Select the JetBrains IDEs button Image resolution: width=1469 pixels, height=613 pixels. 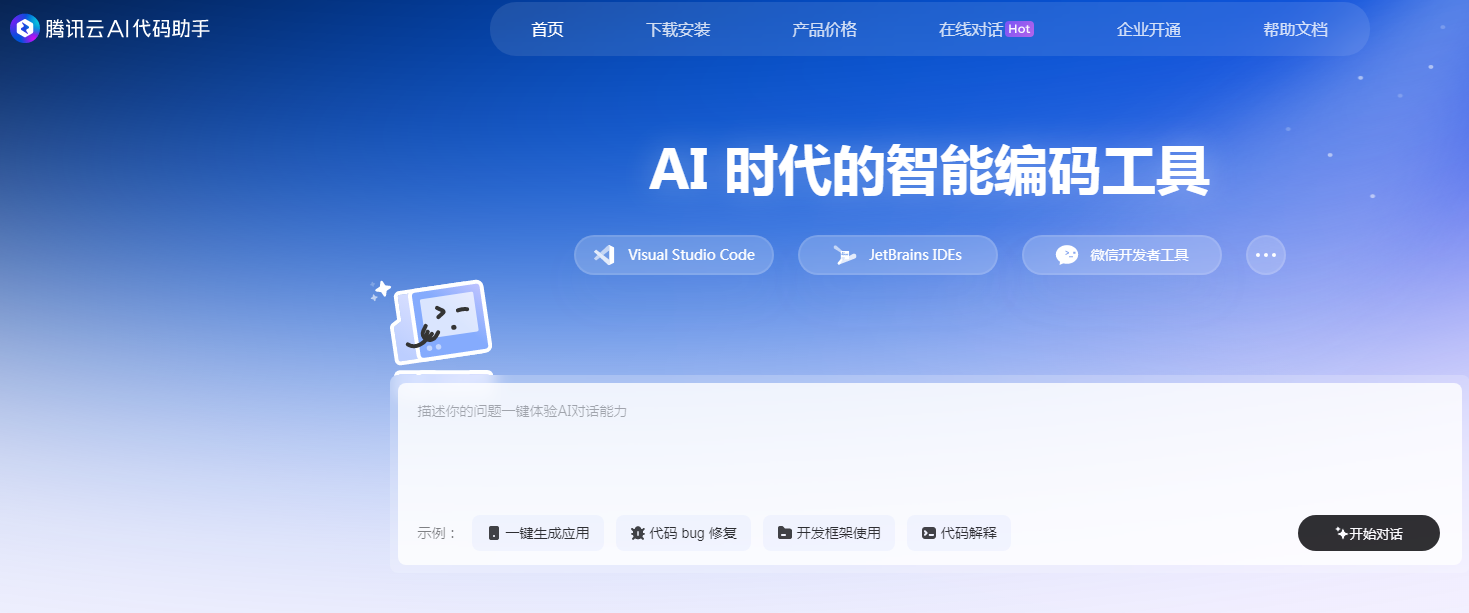[x=897, y=255]
